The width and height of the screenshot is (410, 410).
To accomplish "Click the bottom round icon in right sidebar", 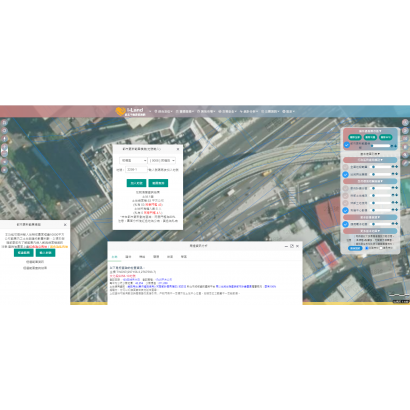I will click(x=405, y=163).
